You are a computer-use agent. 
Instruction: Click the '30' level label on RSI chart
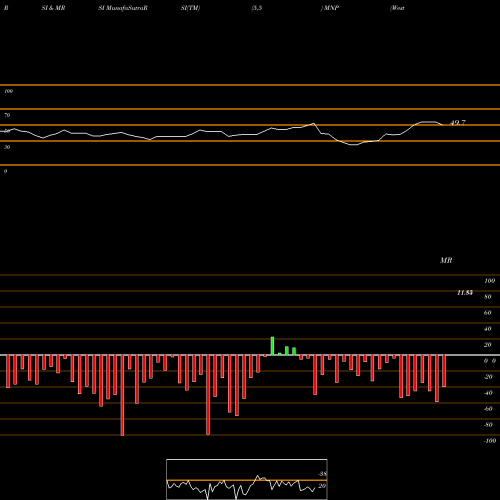click(7, 147)
